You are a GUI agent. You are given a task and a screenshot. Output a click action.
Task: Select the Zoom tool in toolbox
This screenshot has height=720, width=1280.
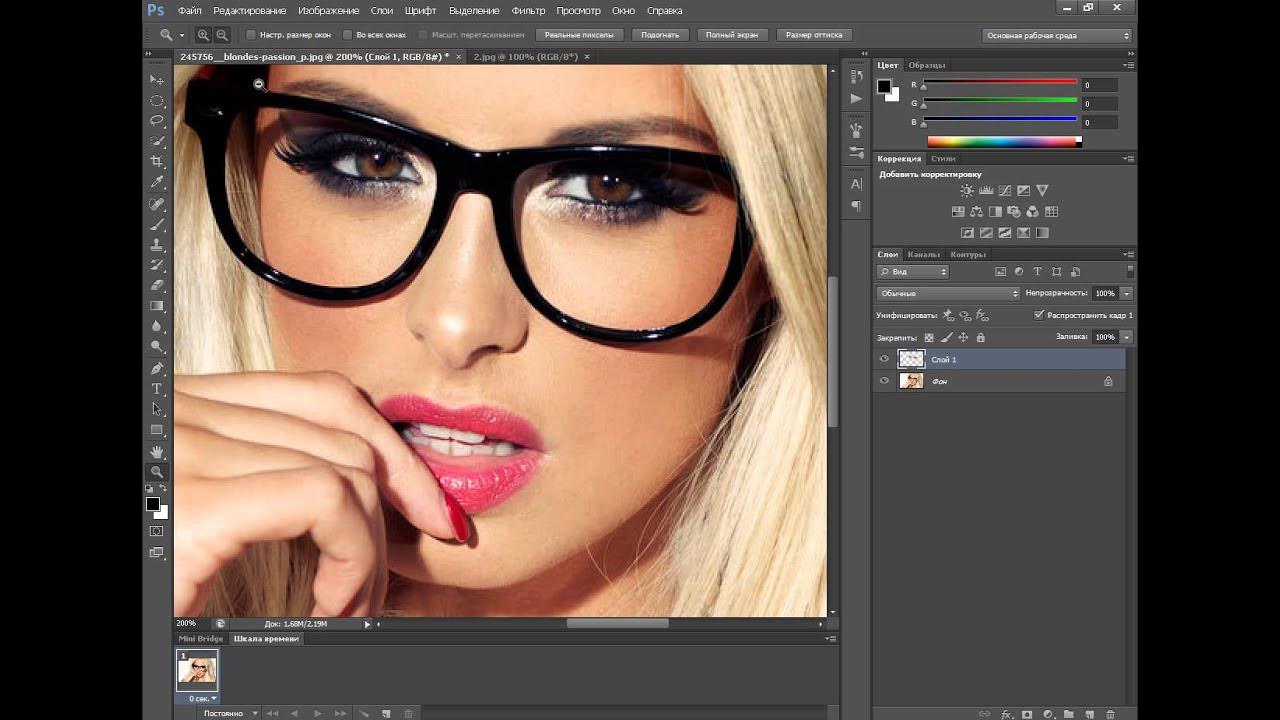(157, 472)
